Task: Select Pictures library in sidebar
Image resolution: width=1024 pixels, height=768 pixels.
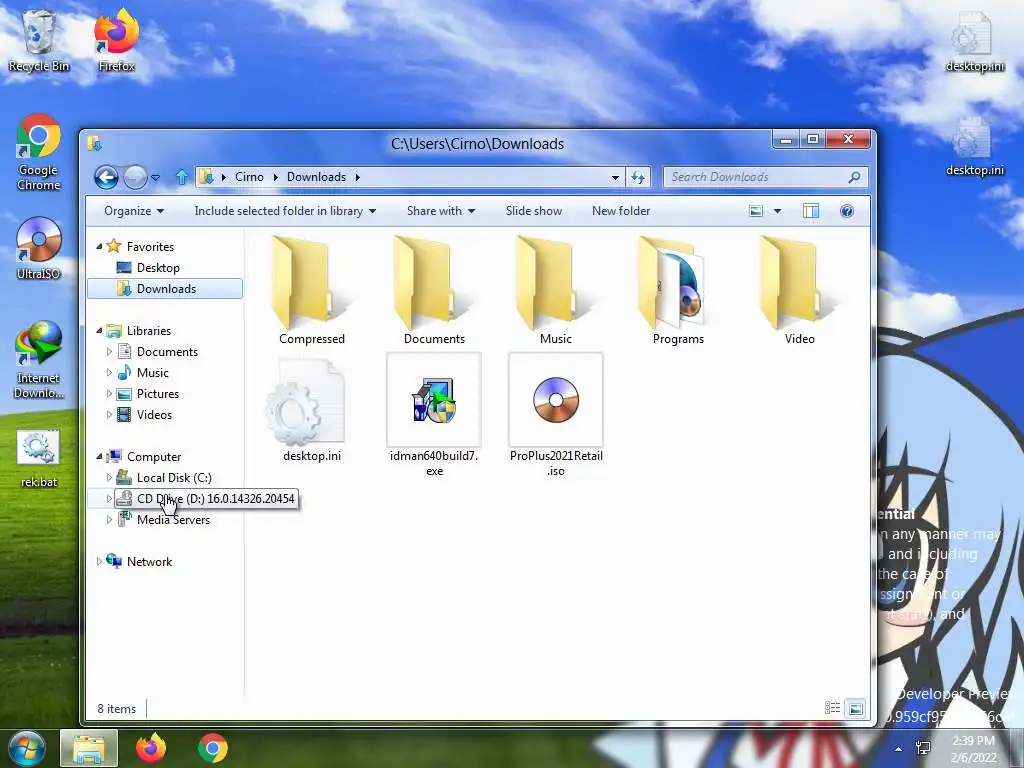Action: pyautogui.click(x=157, y=394)
